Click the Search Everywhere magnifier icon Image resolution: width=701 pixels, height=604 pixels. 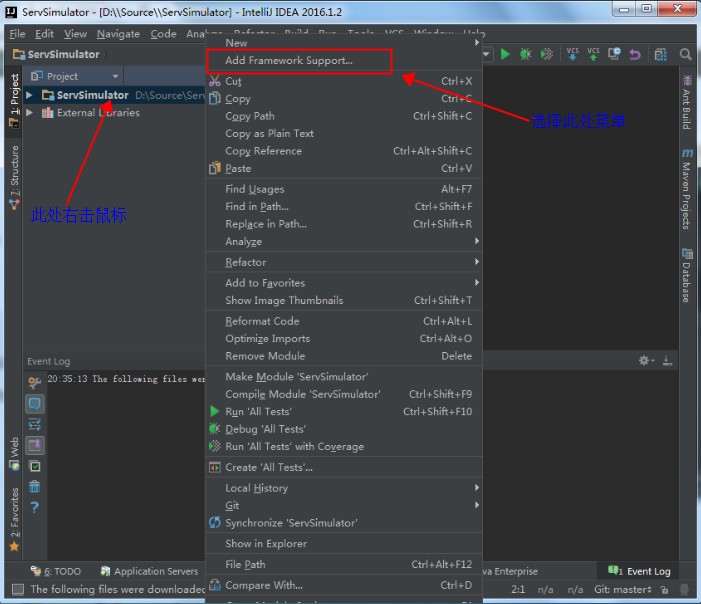click(685, 55)
